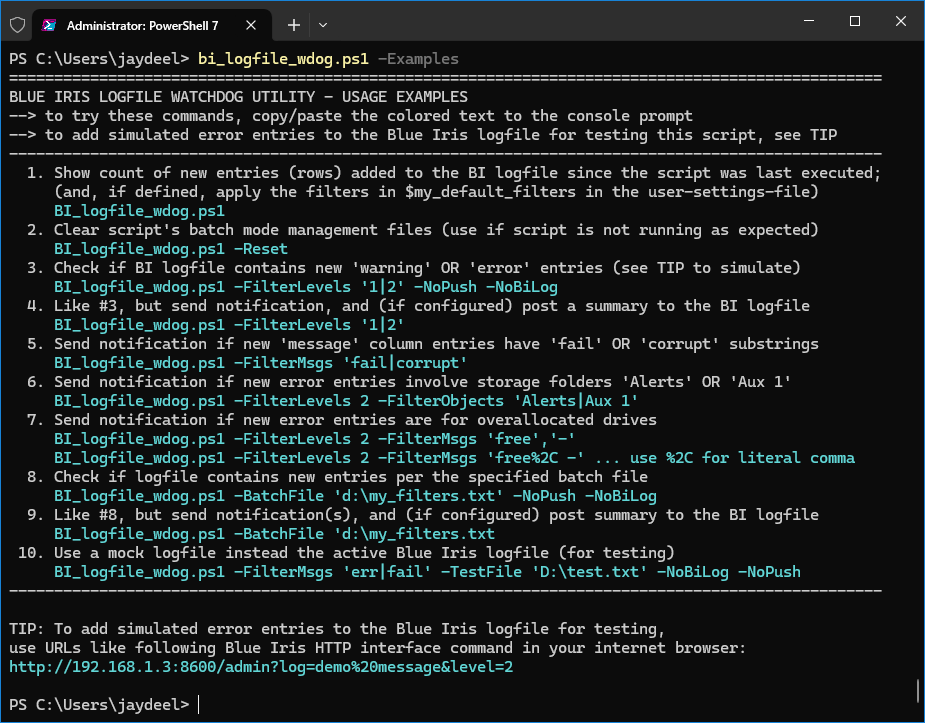Click example 4 command "-FilterLevels '1|2'"
925x723 pixels.
pos(229,325)
